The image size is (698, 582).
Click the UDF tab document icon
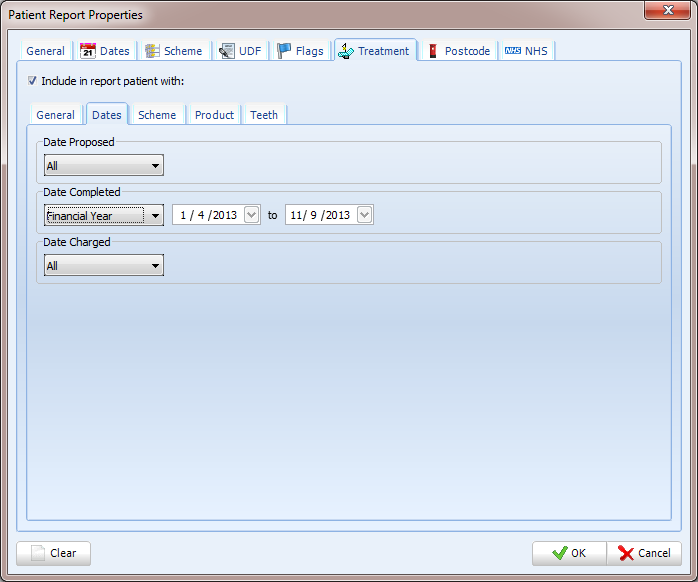(227, 51)
